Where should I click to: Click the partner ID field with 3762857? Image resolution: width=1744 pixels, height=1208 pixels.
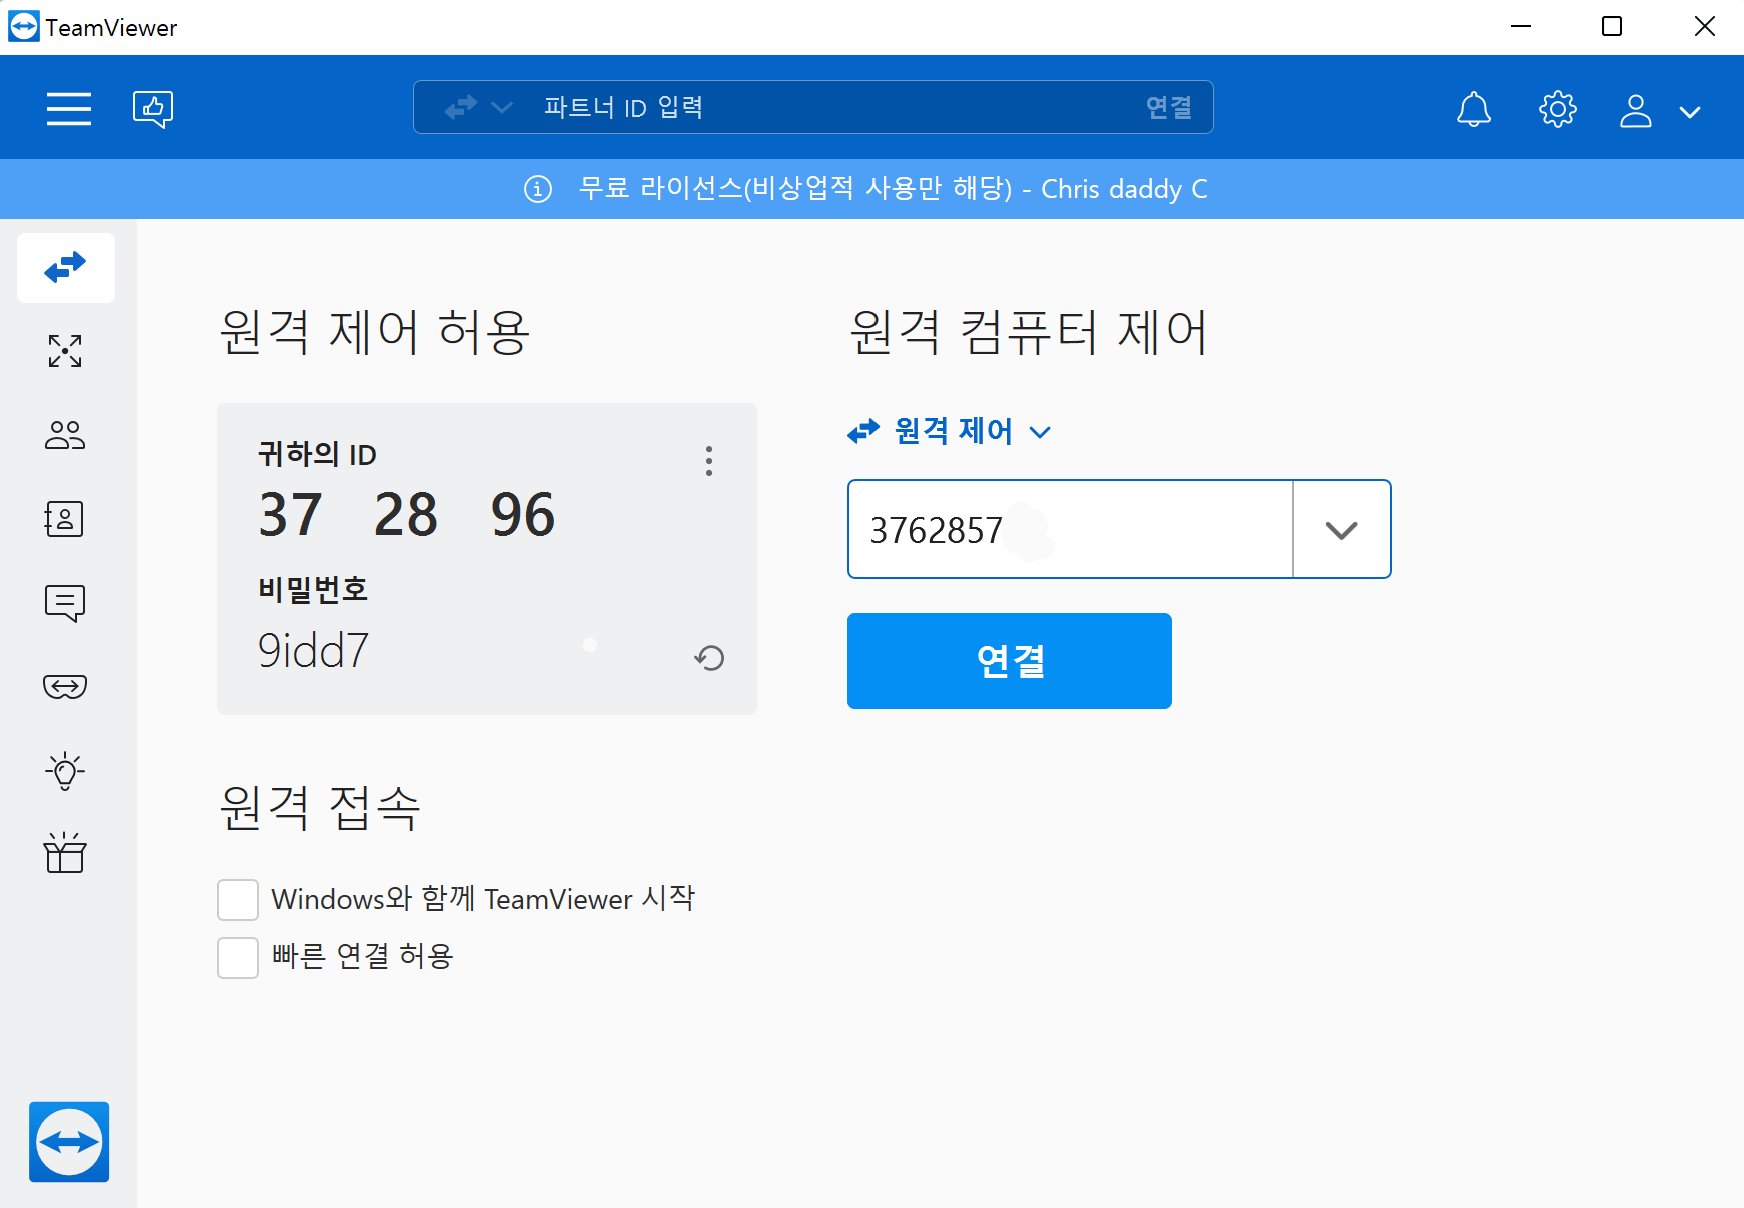pos(1070,529)
